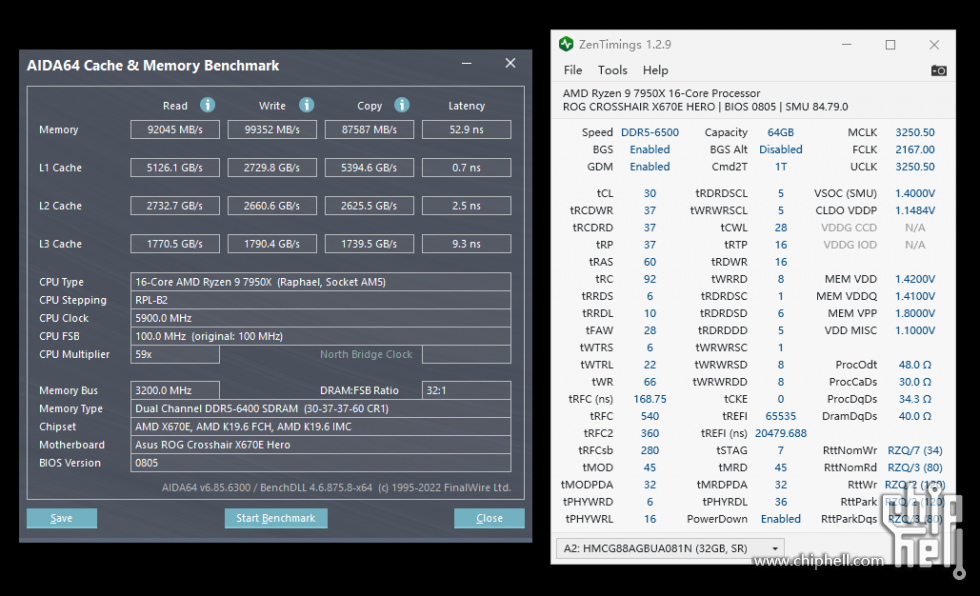Click the CPU Type field with Ryzen 9 7950X
Image resolution: width=980 pixels, height=596 pixels.
(321, 282)
